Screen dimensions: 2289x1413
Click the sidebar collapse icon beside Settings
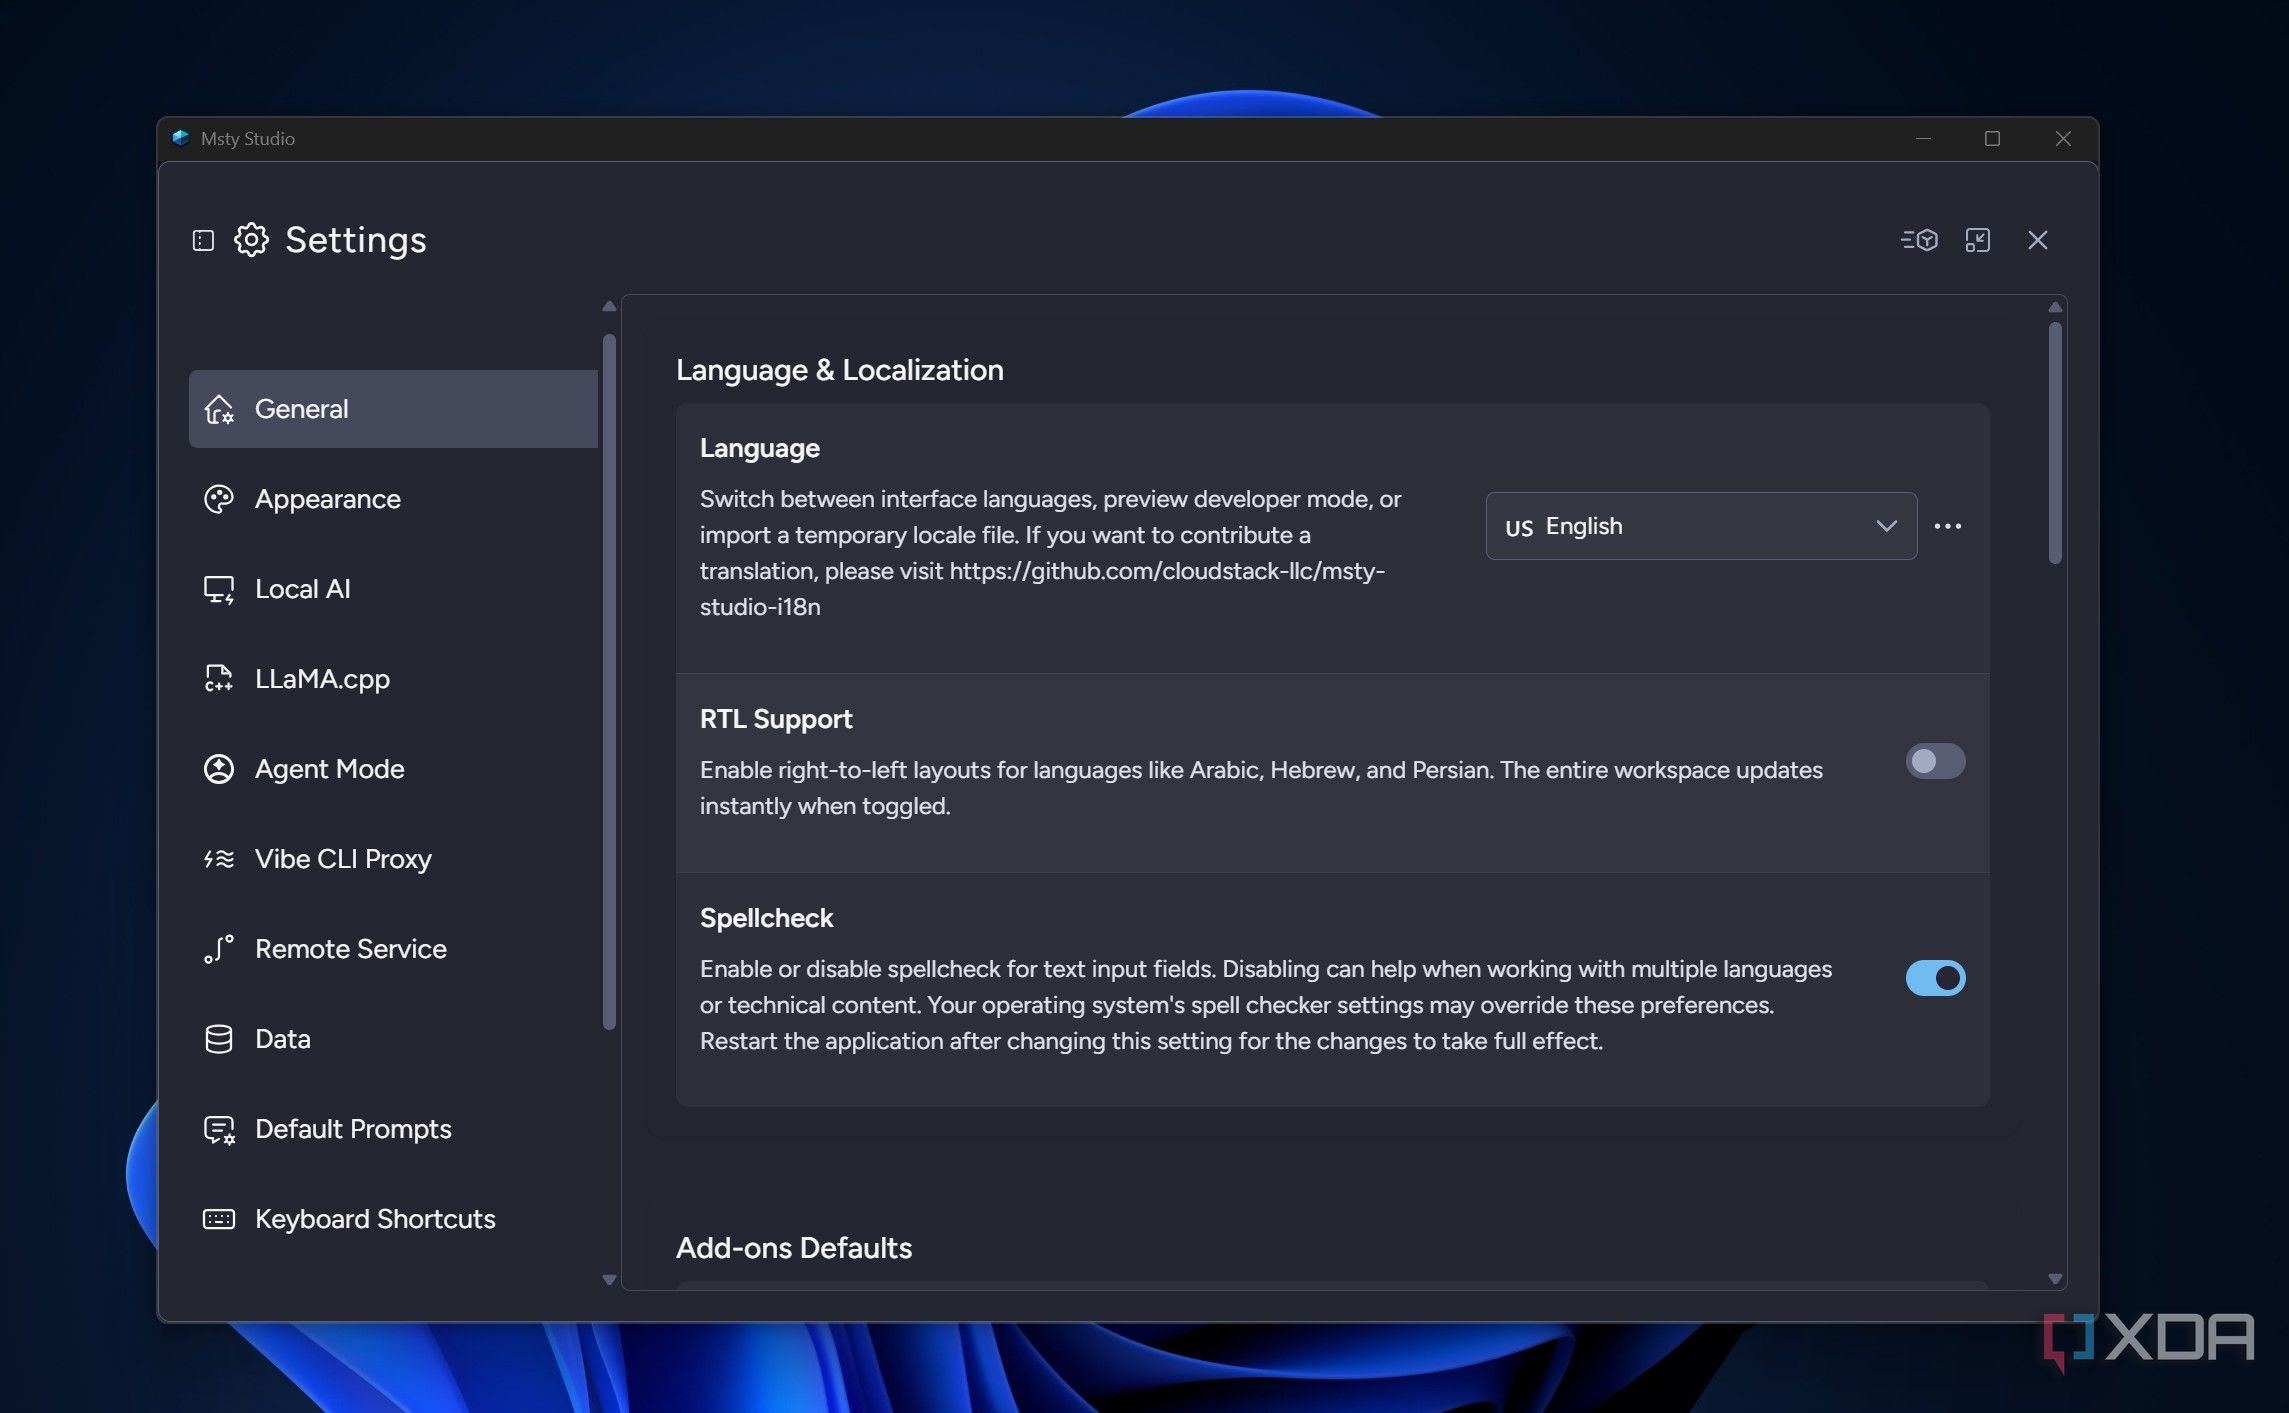(203, 240)
